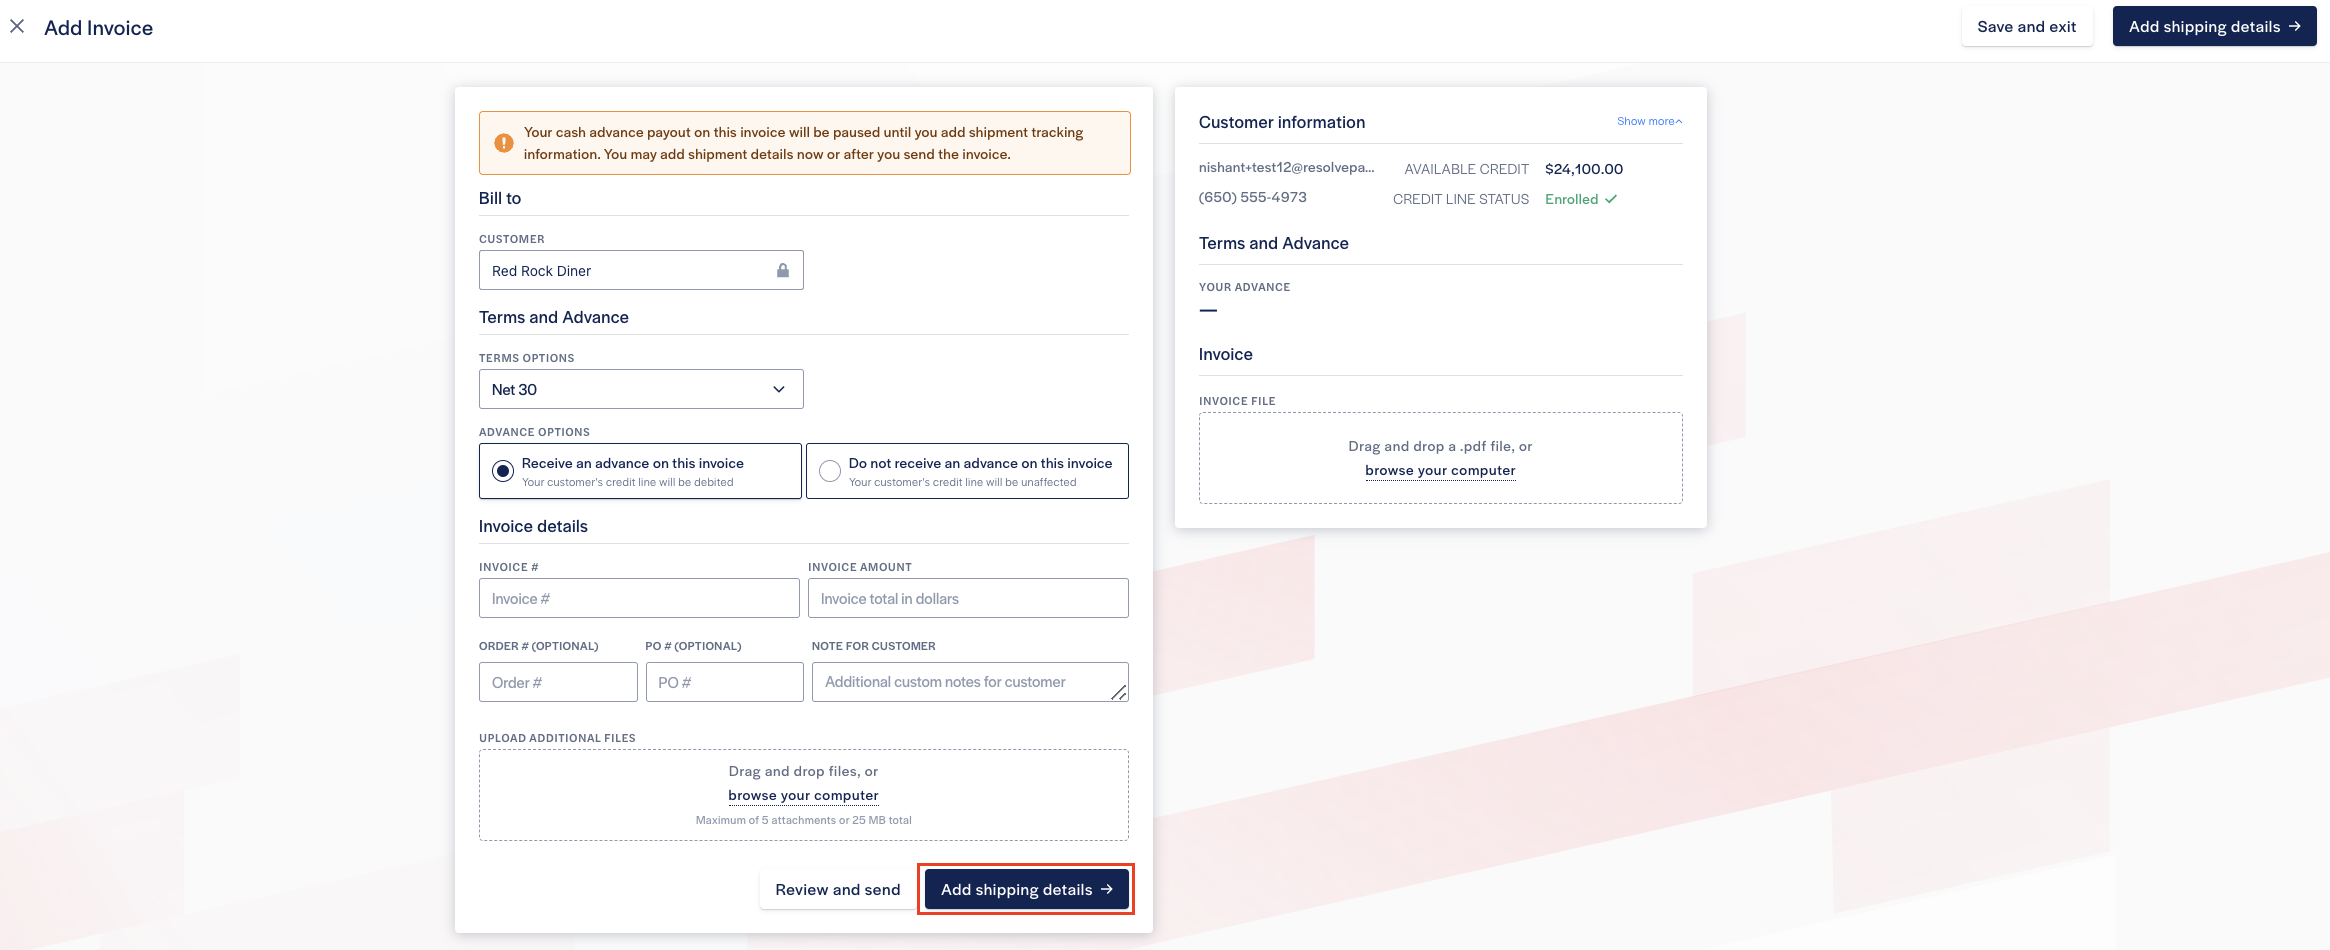The height and width of the screenshot is (950, 2330).
Task: Click the orange warning alert icon
Action: pos(504,143)
